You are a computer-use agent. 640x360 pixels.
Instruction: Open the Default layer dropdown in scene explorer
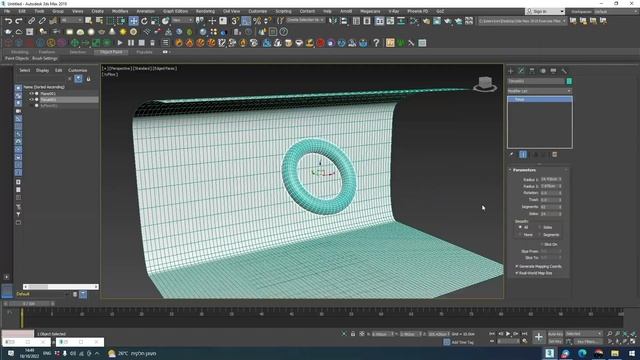42,294
